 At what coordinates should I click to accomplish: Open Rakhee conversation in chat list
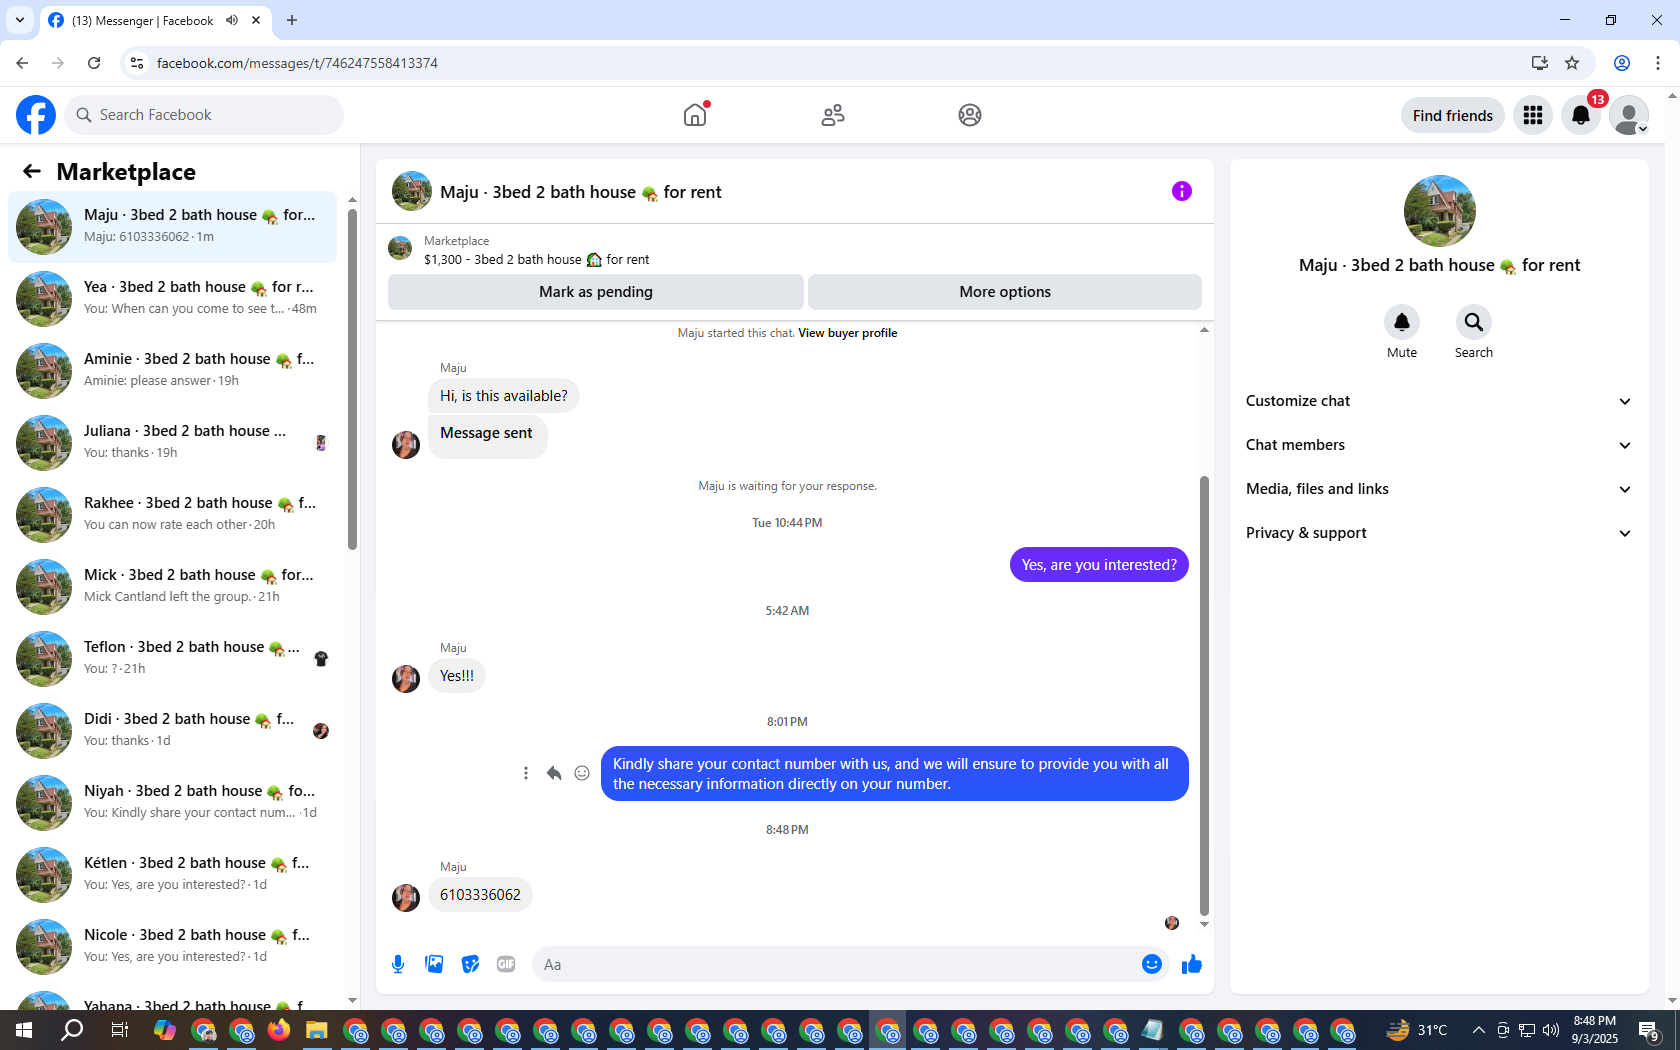[172, 515]
